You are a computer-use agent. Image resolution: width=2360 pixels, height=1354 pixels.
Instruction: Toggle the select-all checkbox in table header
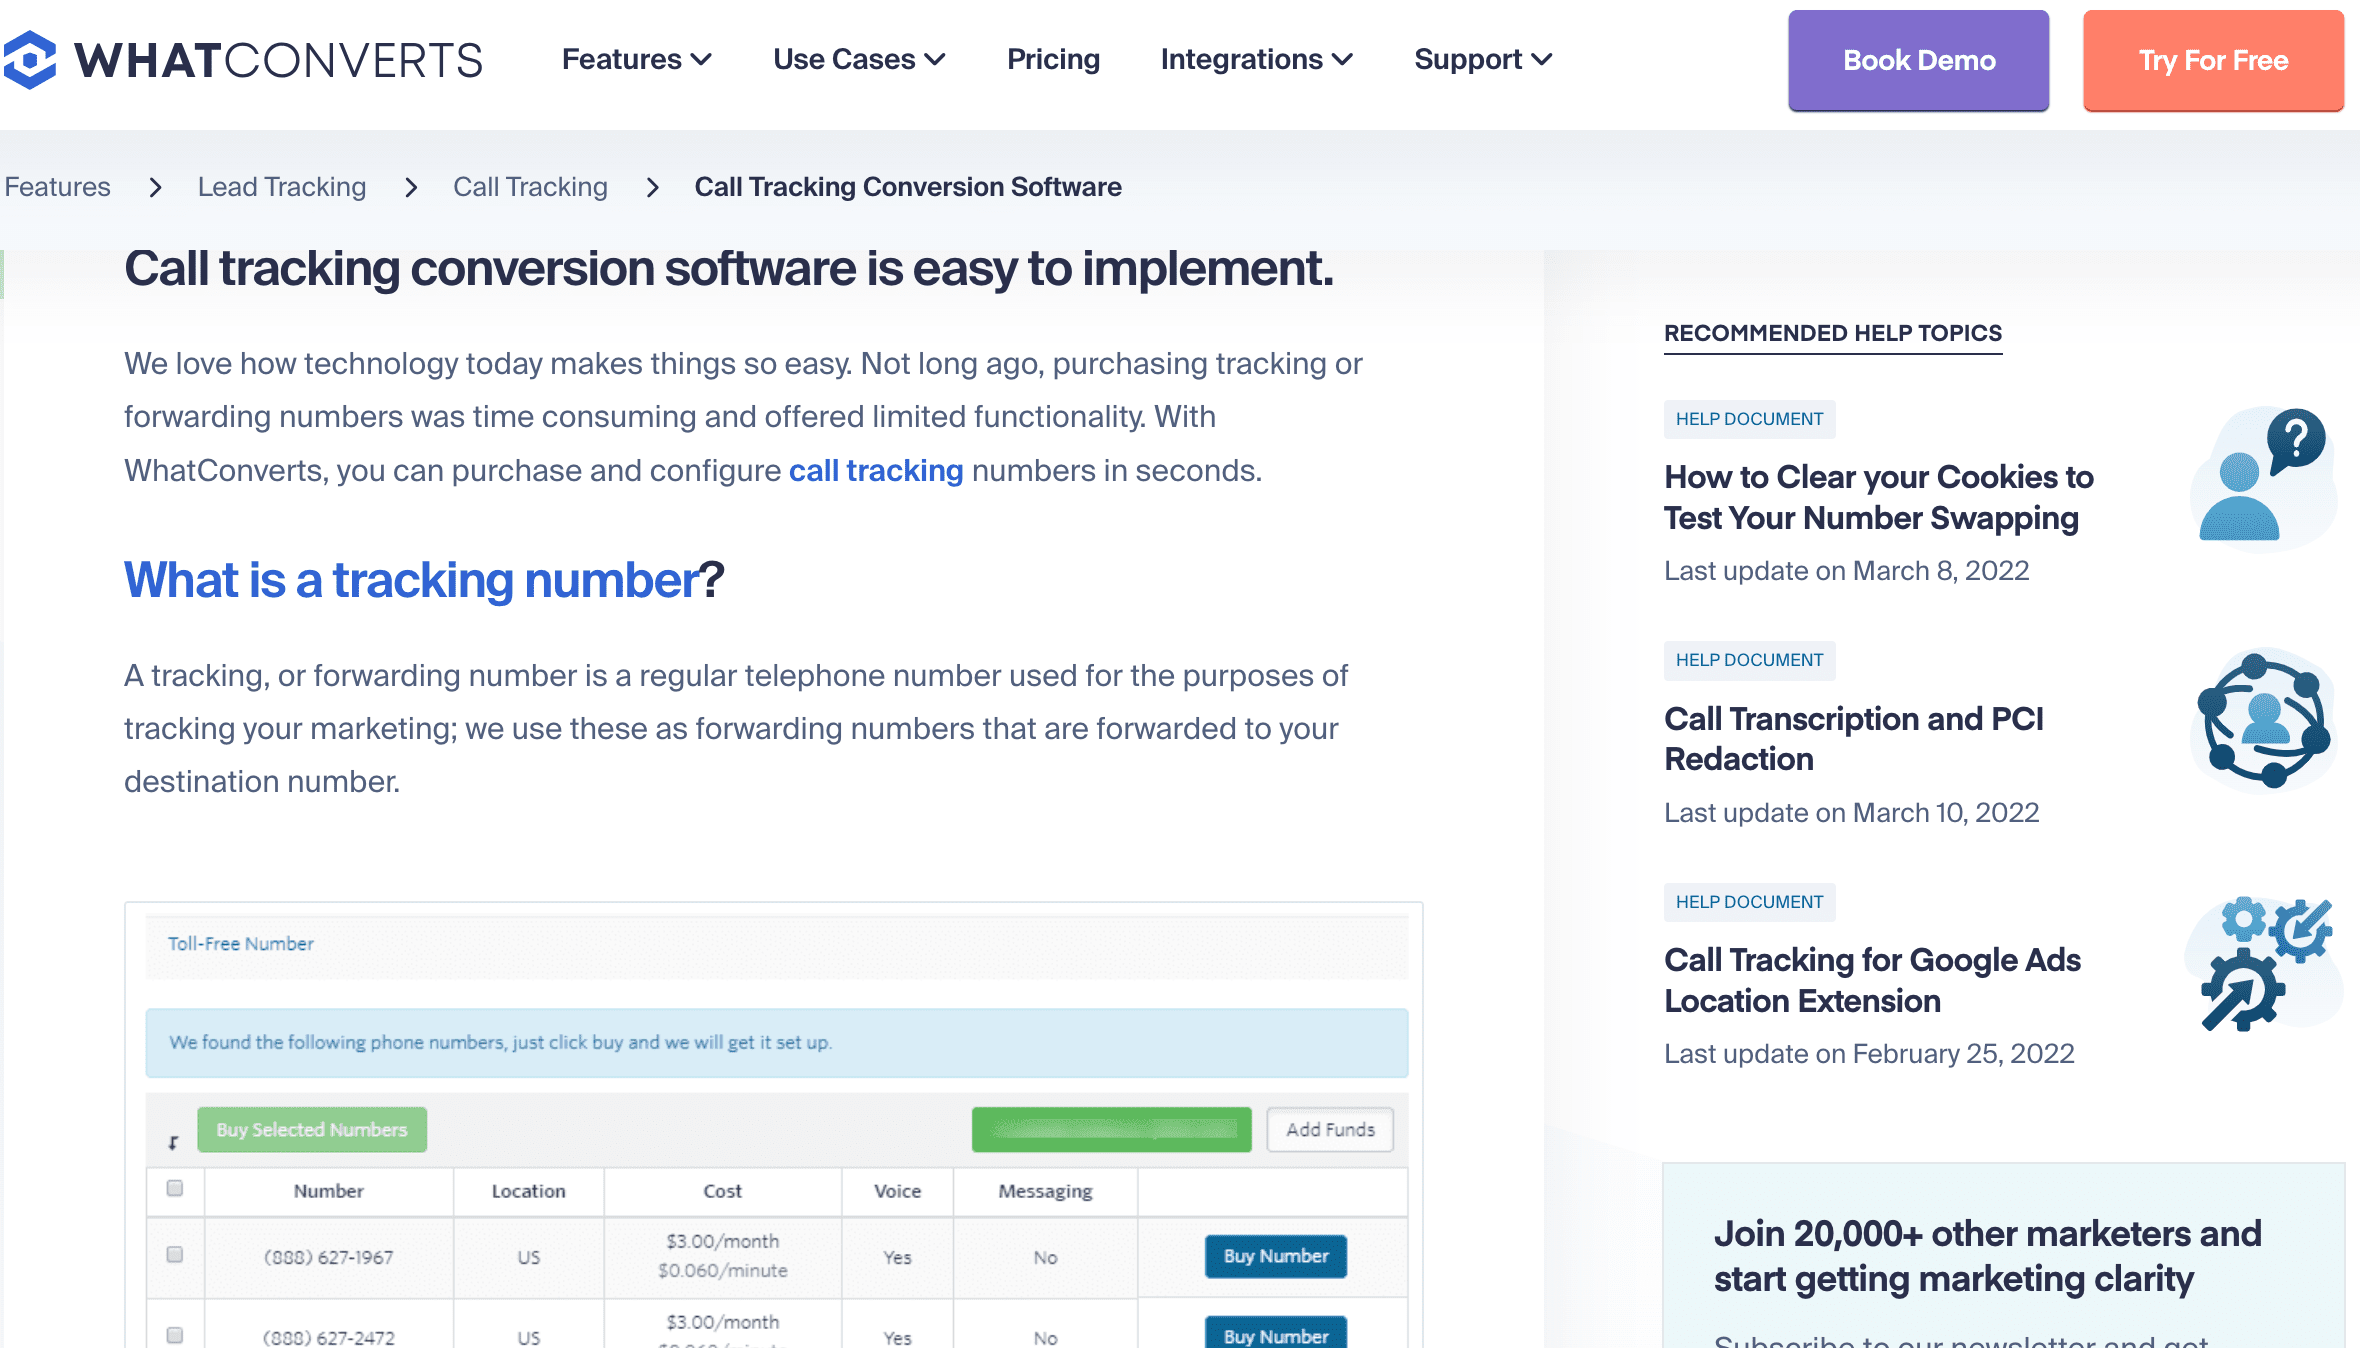[175, 1188]
